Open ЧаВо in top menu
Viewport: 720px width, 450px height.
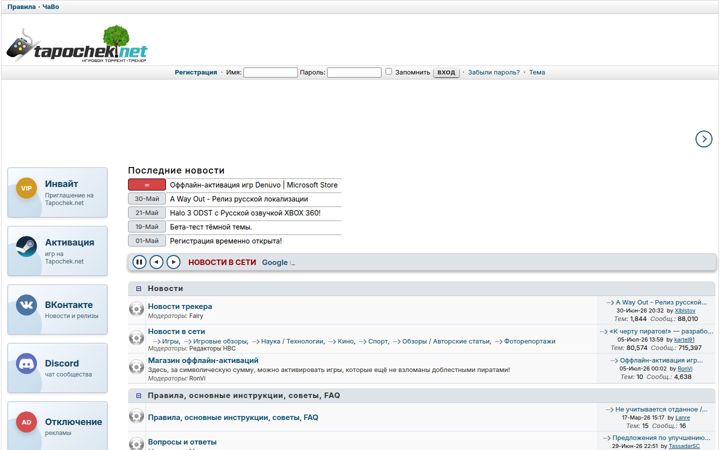[51, 7]
